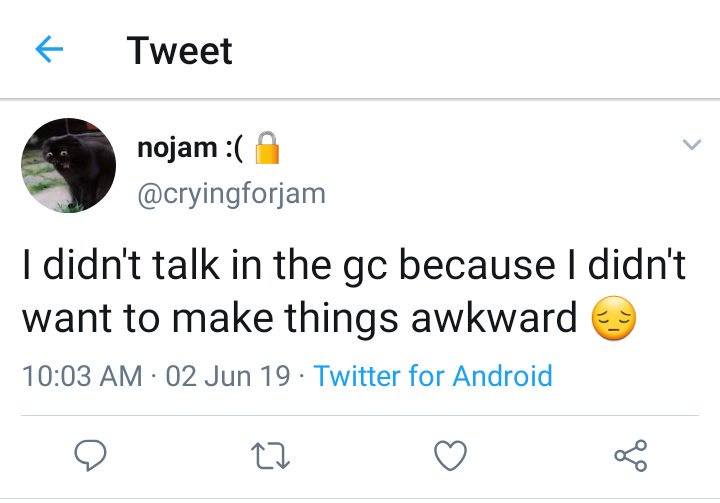The width and height of the screenshot is (720, 503).
Task: Click the empty header area beside Tweet
Action: click(x=476, y=50)
